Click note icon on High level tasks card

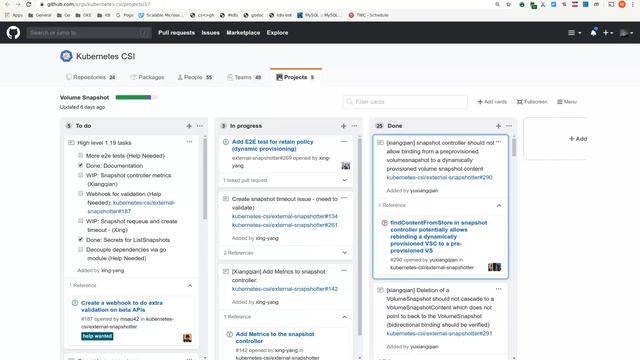(71, 143)
